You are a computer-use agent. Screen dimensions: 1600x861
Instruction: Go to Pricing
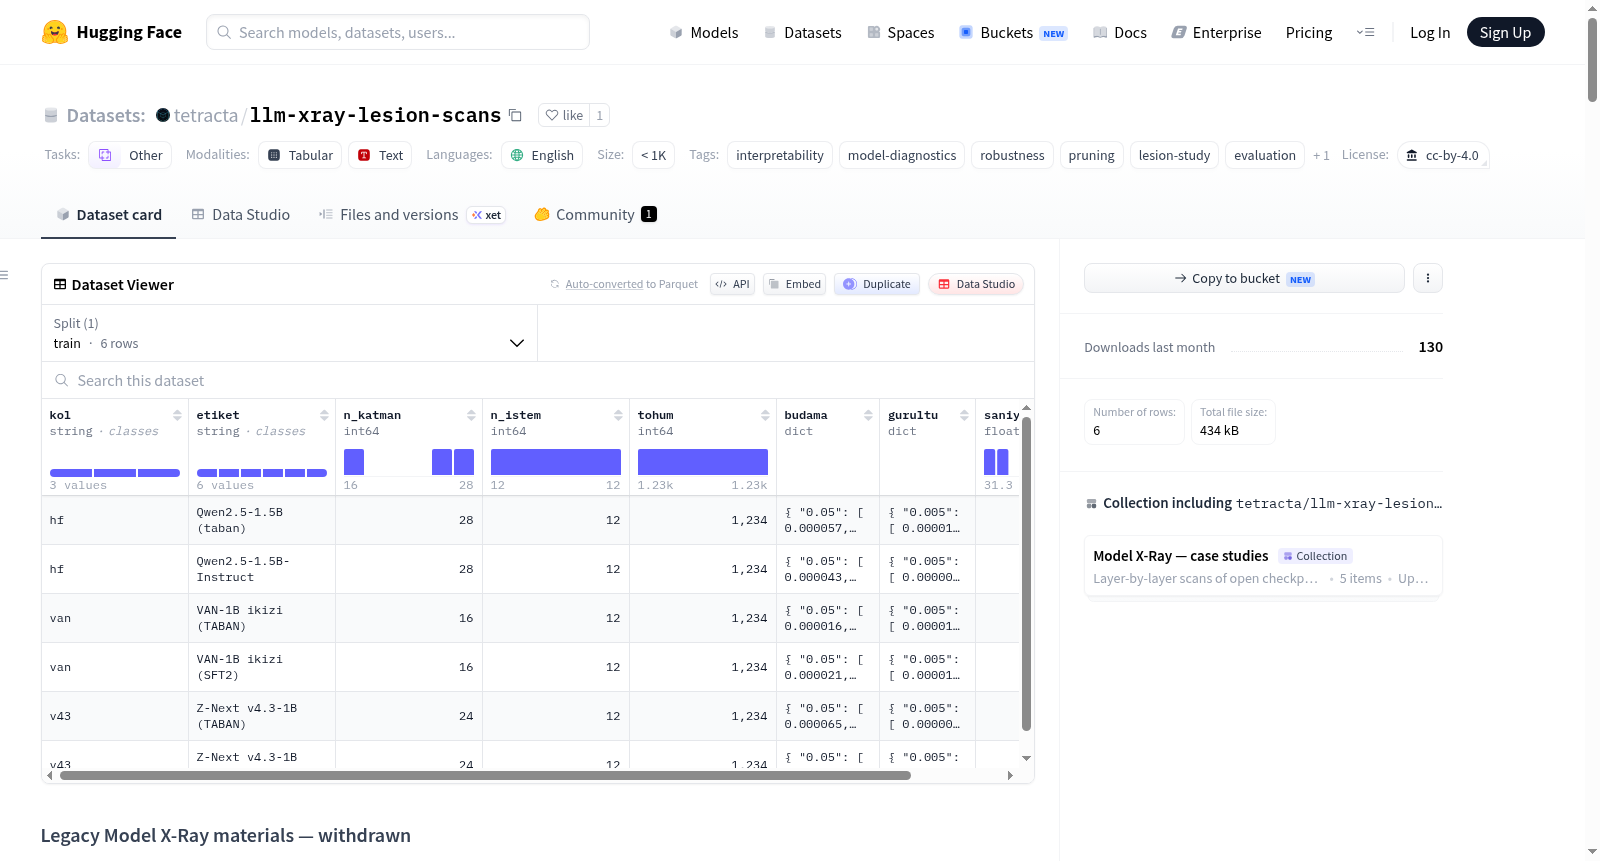[1309, 32]
